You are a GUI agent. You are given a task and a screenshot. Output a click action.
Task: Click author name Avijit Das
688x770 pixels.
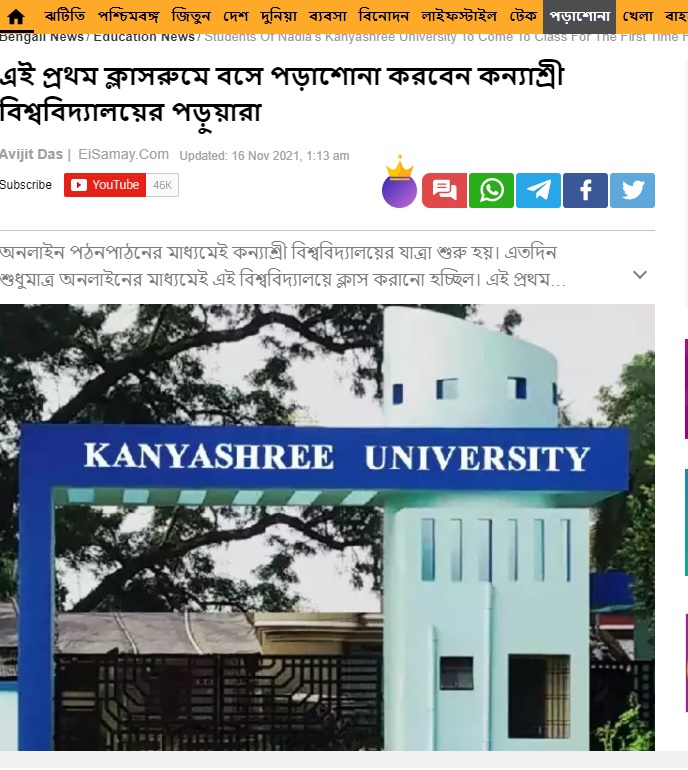click(31, 155)
